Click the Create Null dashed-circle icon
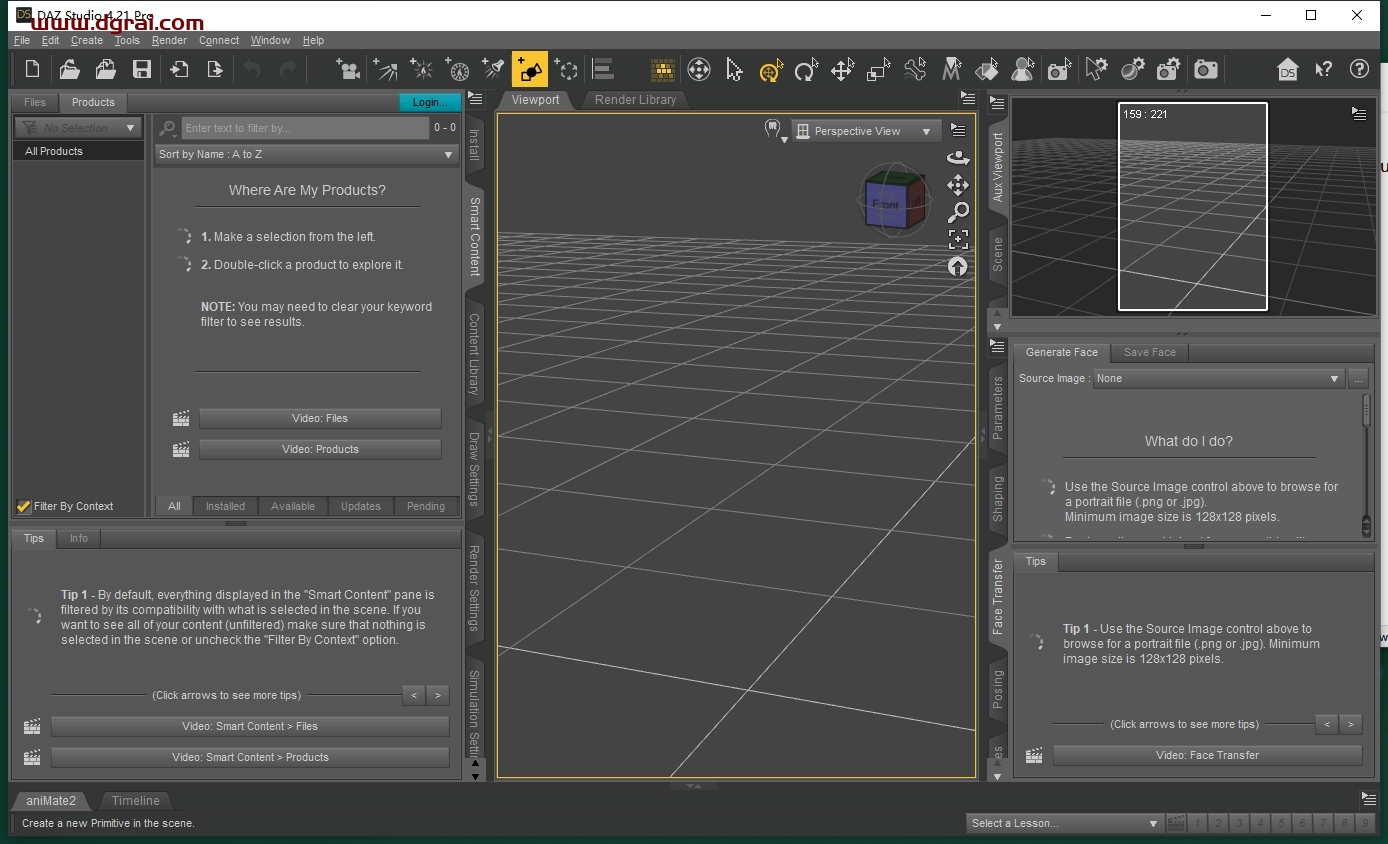Viewport: 1388px width, 844px height. [566, 69]
